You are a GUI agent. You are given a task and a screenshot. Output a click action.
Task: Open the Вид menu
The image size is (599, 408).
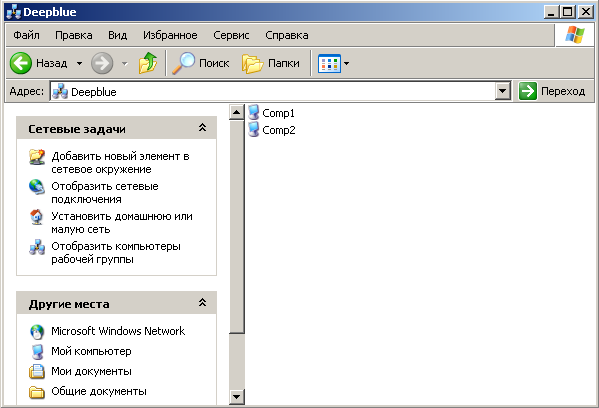coord(117,35)
